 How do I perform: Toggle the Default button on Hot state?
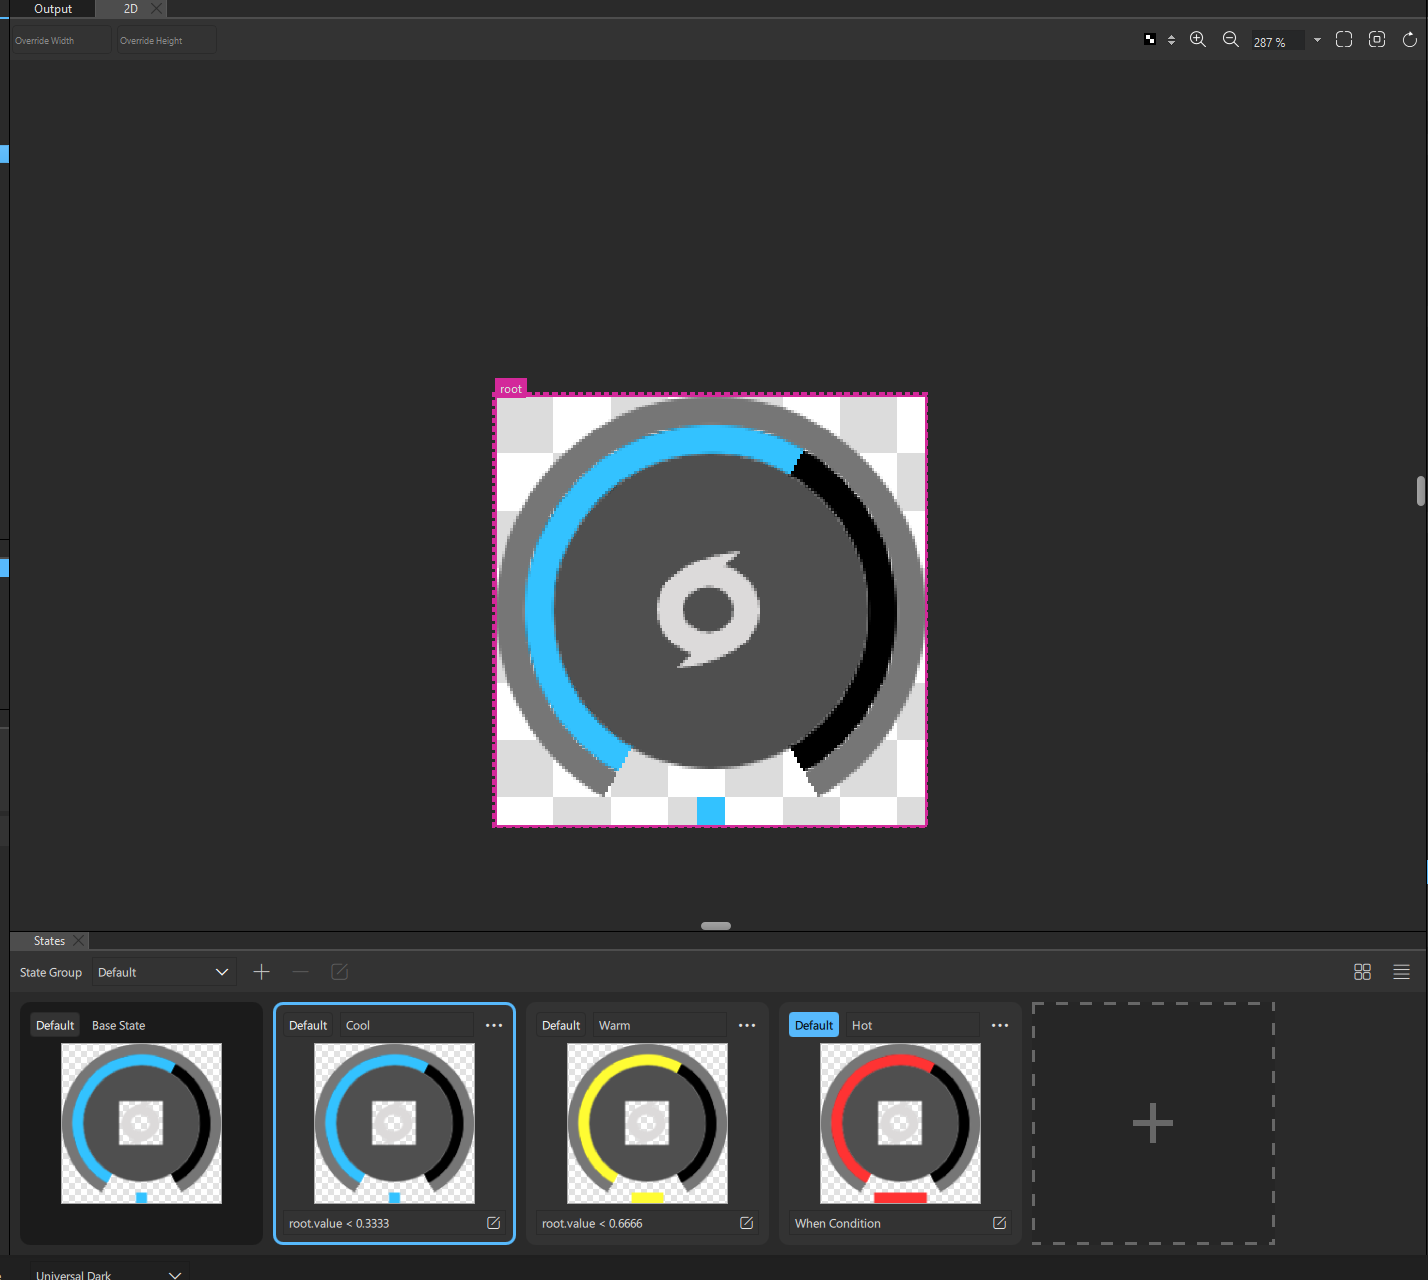tap(814, 1025)
